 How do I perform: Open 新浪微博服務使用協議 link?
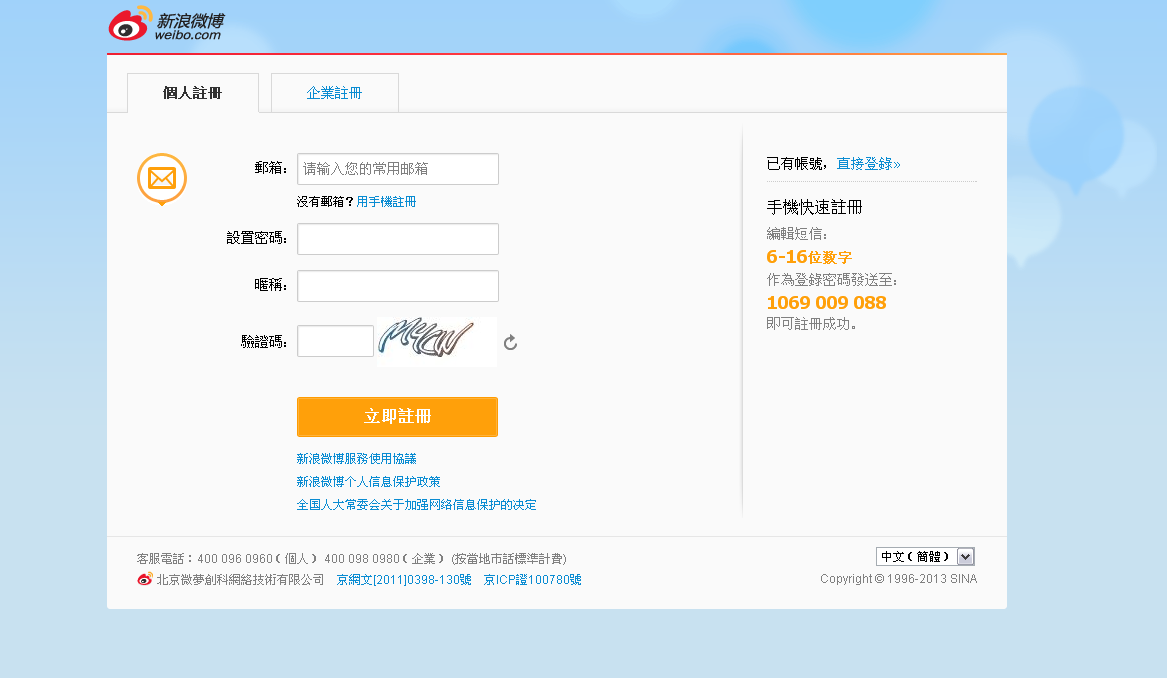point(357,458)
